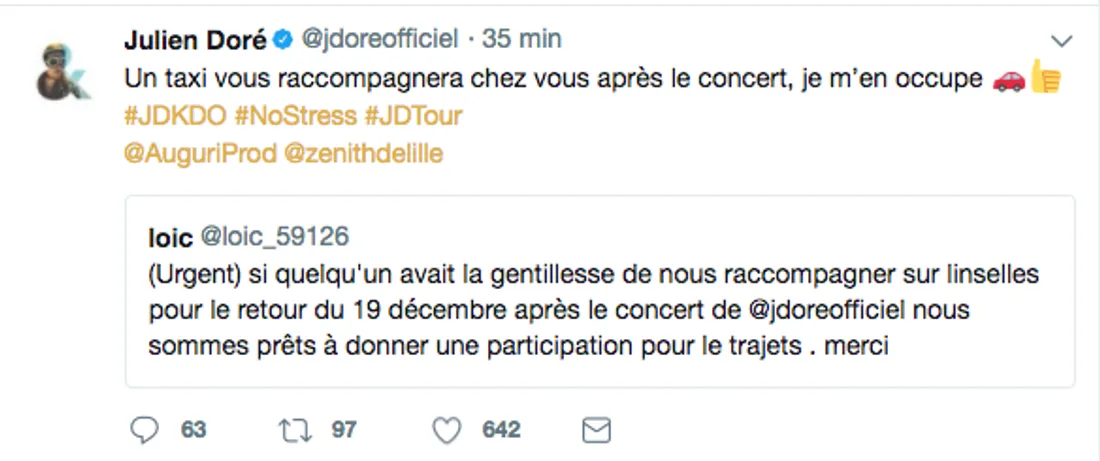This screenshot has height=461, width=1100.
Task: Click the Julien Doré display name
Action: point(197,39)
